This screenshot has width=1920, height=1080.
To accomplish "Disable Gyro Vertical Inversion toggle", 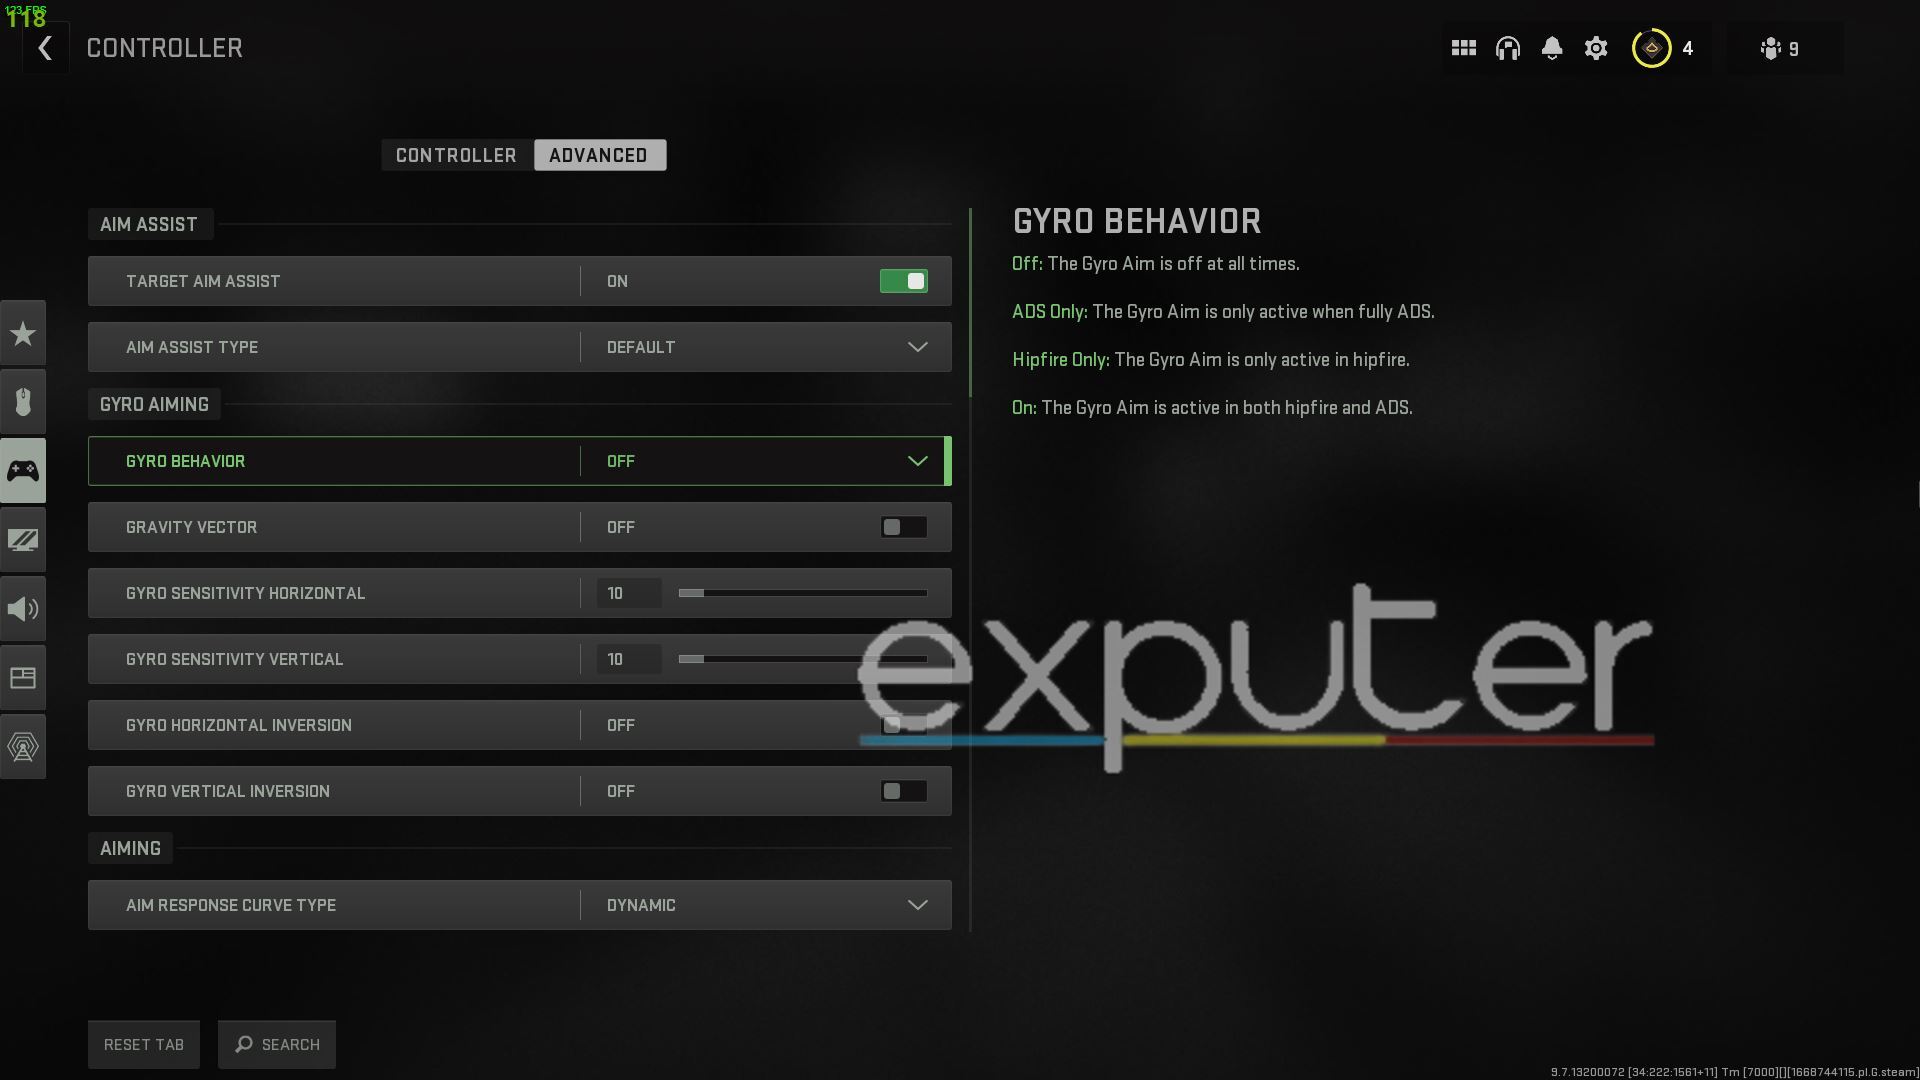I will (903, 790).
